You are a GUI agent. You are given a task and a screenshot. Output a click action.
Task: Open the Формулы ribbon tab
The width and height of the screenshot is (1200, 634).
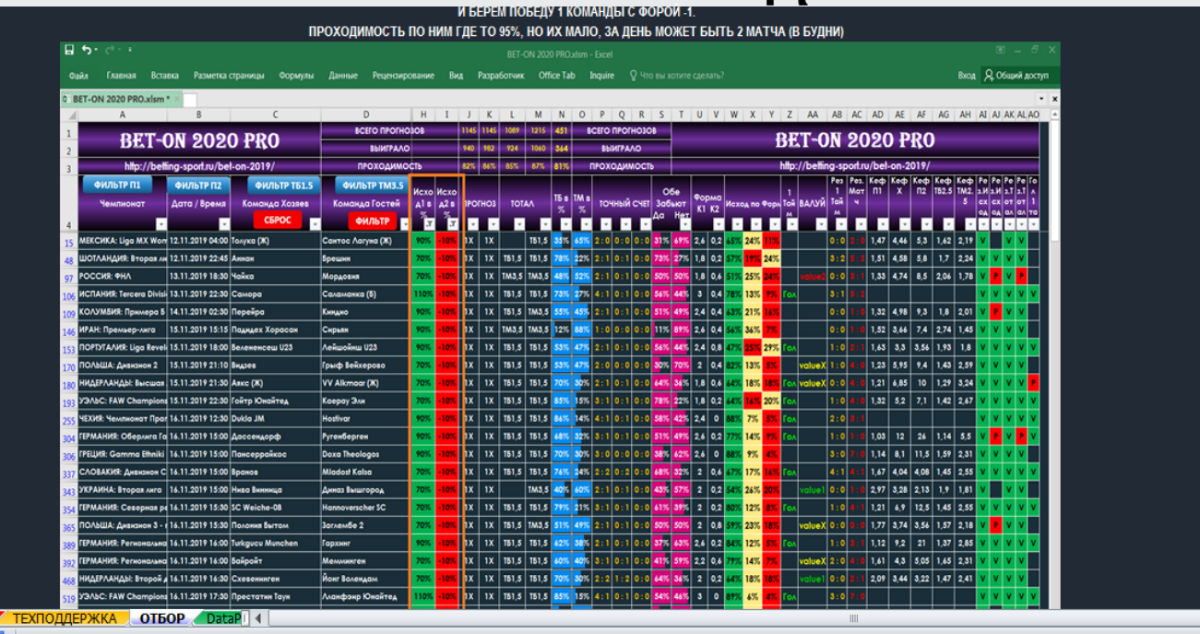(x=296, y=75)
